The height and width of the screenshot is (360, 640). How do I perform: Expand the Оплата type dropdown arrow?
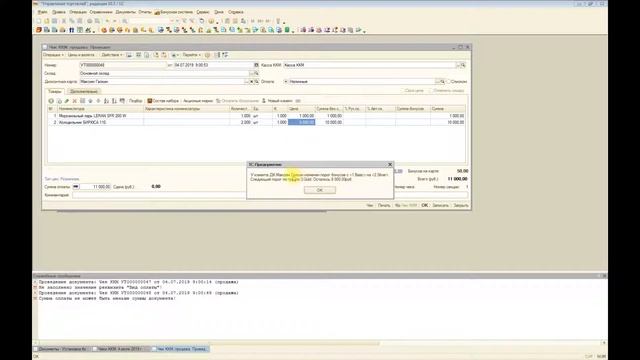pos(286,82)
